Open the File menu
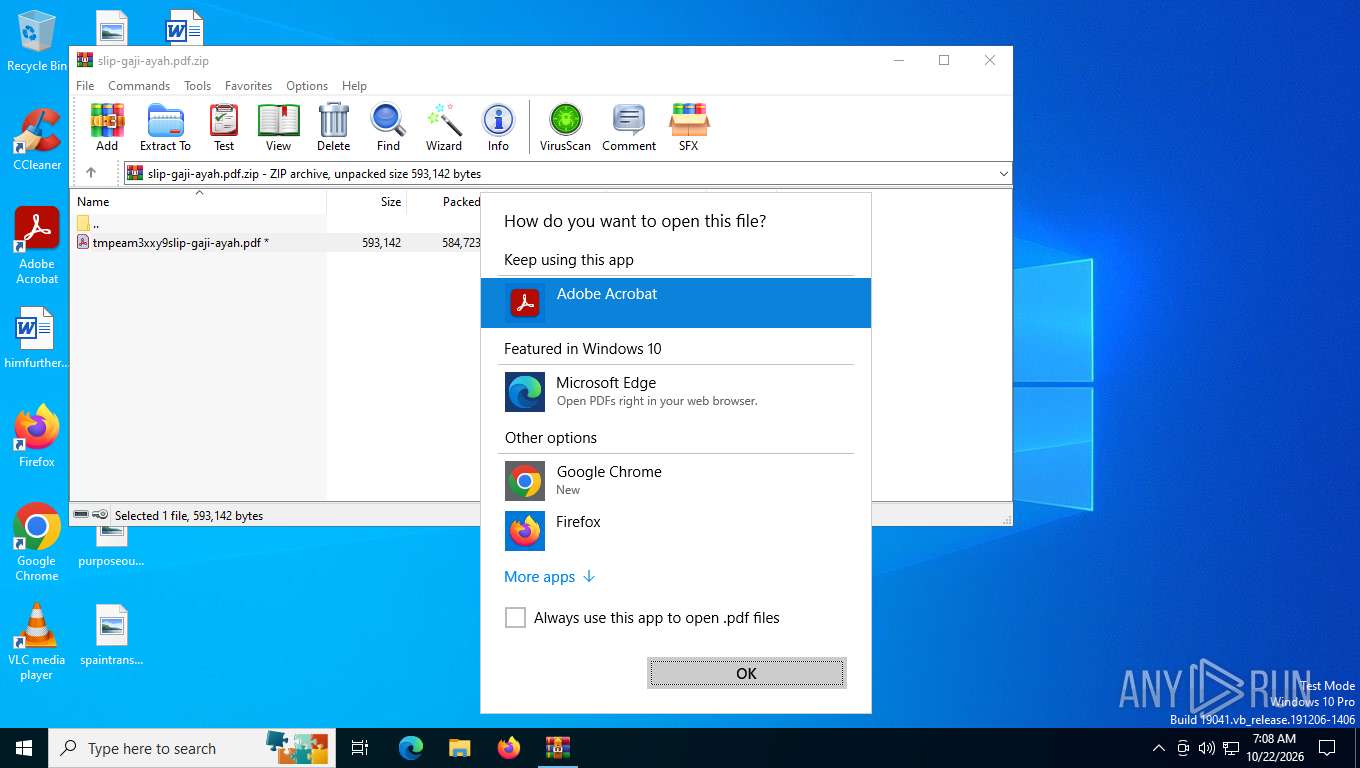Viewport: 1360px width, 768px height. point(85,86)
